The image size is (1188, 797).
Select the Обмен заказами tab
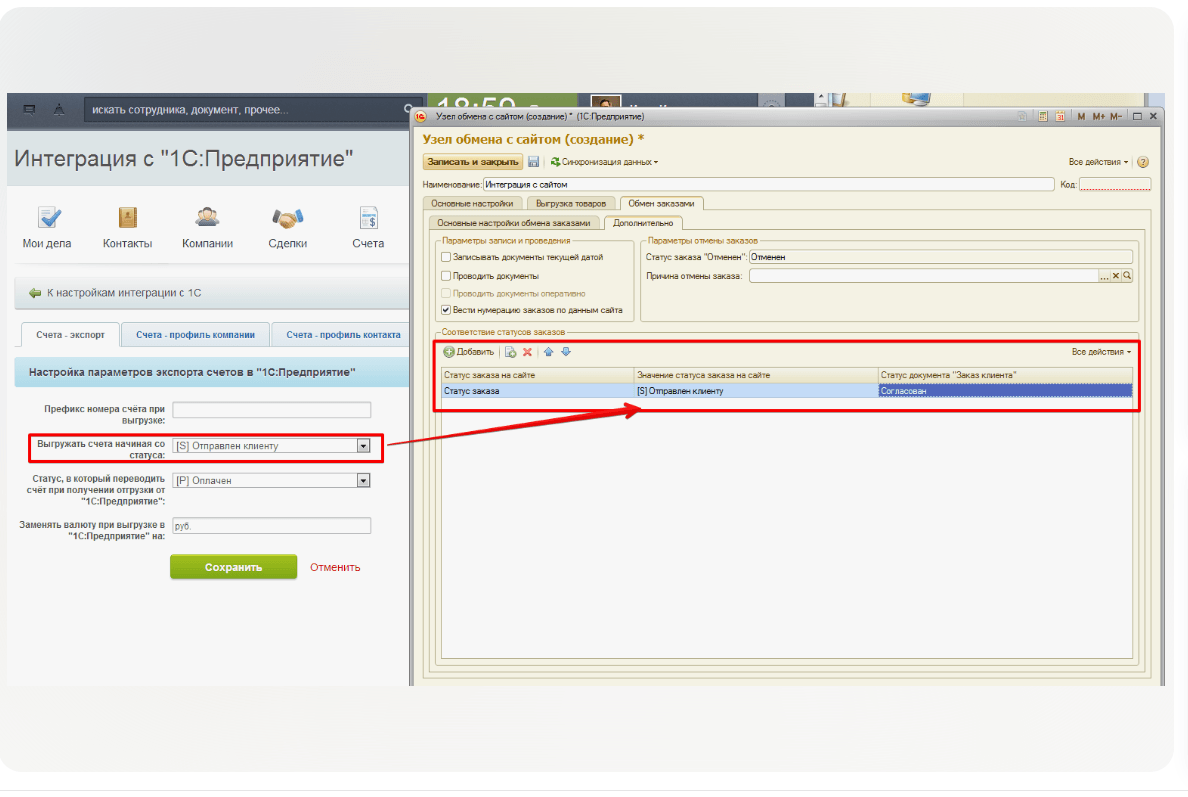click(661, 204)
